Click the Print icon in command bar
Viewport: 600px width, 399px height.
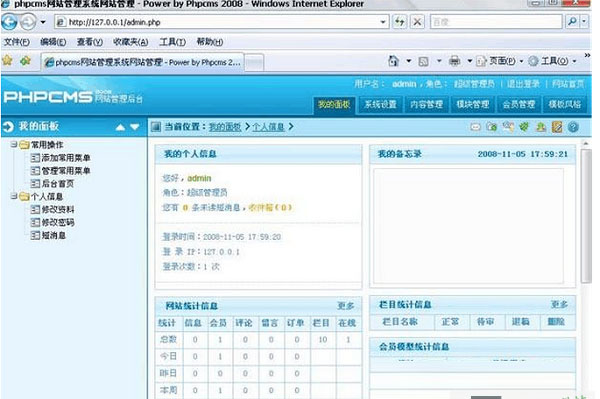pos(454,61)
